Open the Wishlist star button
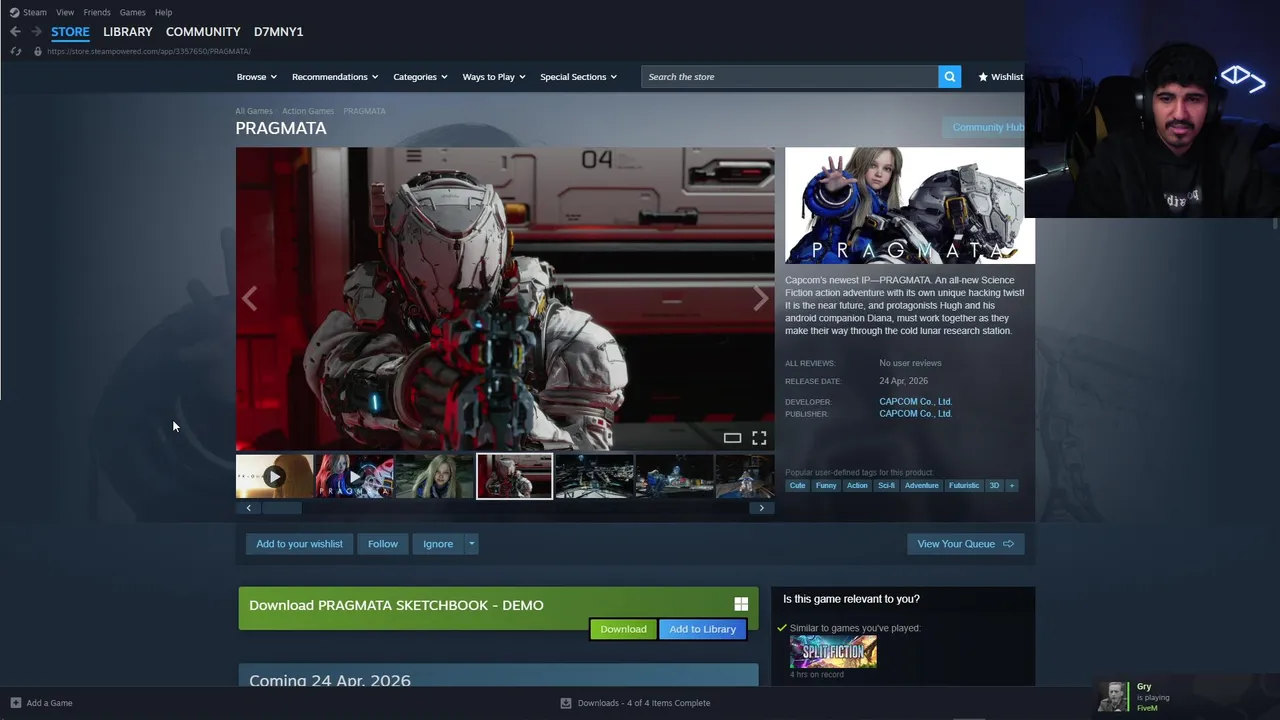This screenshot has width=1280, height=720. 1000,77
